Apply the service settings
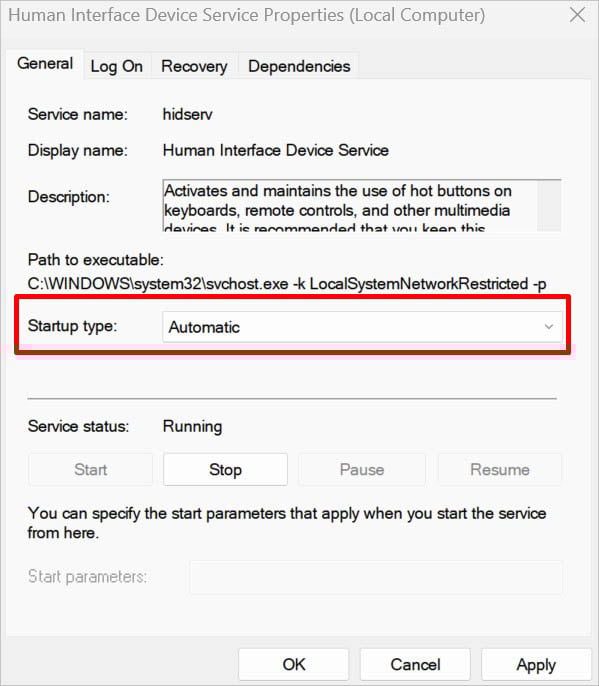Image resolution: width=599 pixels, height=686 pixels. (x=536, y=665)
